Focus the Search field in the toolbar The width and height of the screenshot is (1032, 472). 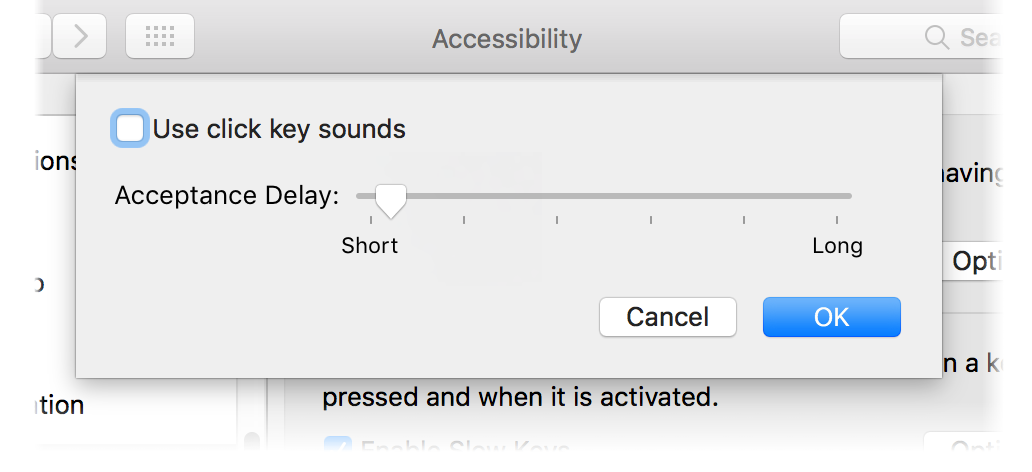pyautogui.click(x=921, y=37)
